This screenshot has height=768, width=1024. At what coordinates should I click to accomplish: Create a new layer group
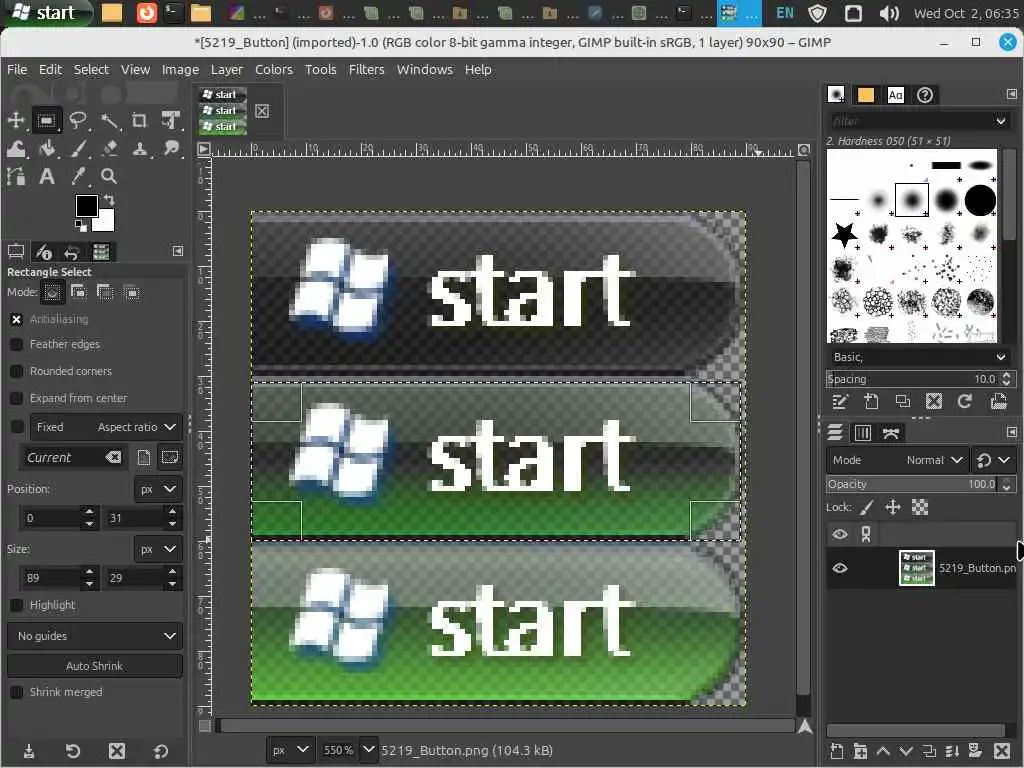(860, 751)
